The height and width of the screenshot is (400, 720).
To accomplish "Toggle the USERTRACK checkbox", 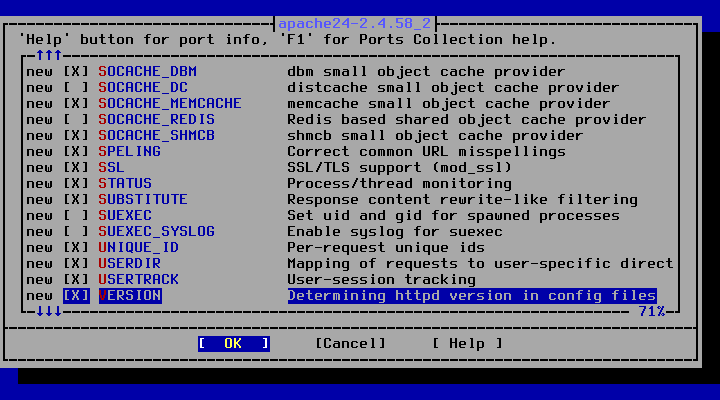I will tap(76, 280).
